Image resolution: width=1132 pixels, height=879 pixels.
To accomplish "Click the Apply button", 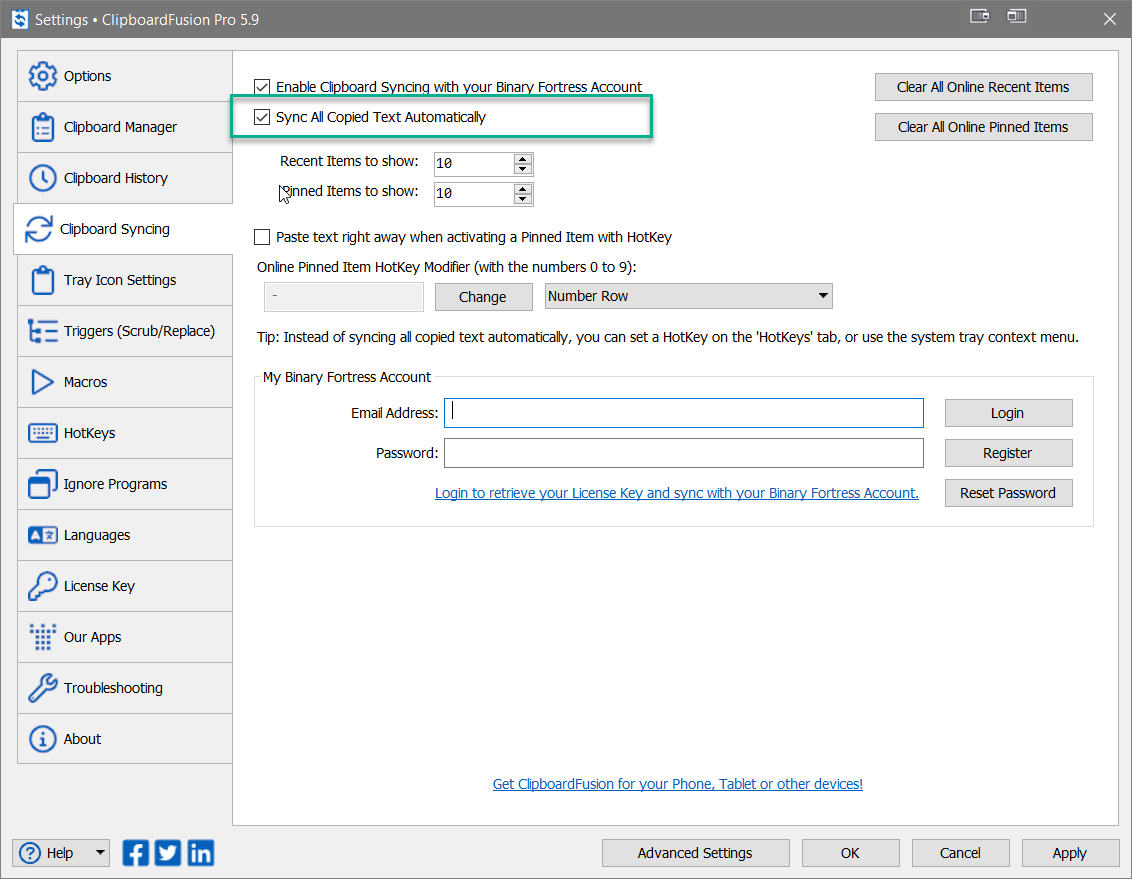I will coord(1070,853).
